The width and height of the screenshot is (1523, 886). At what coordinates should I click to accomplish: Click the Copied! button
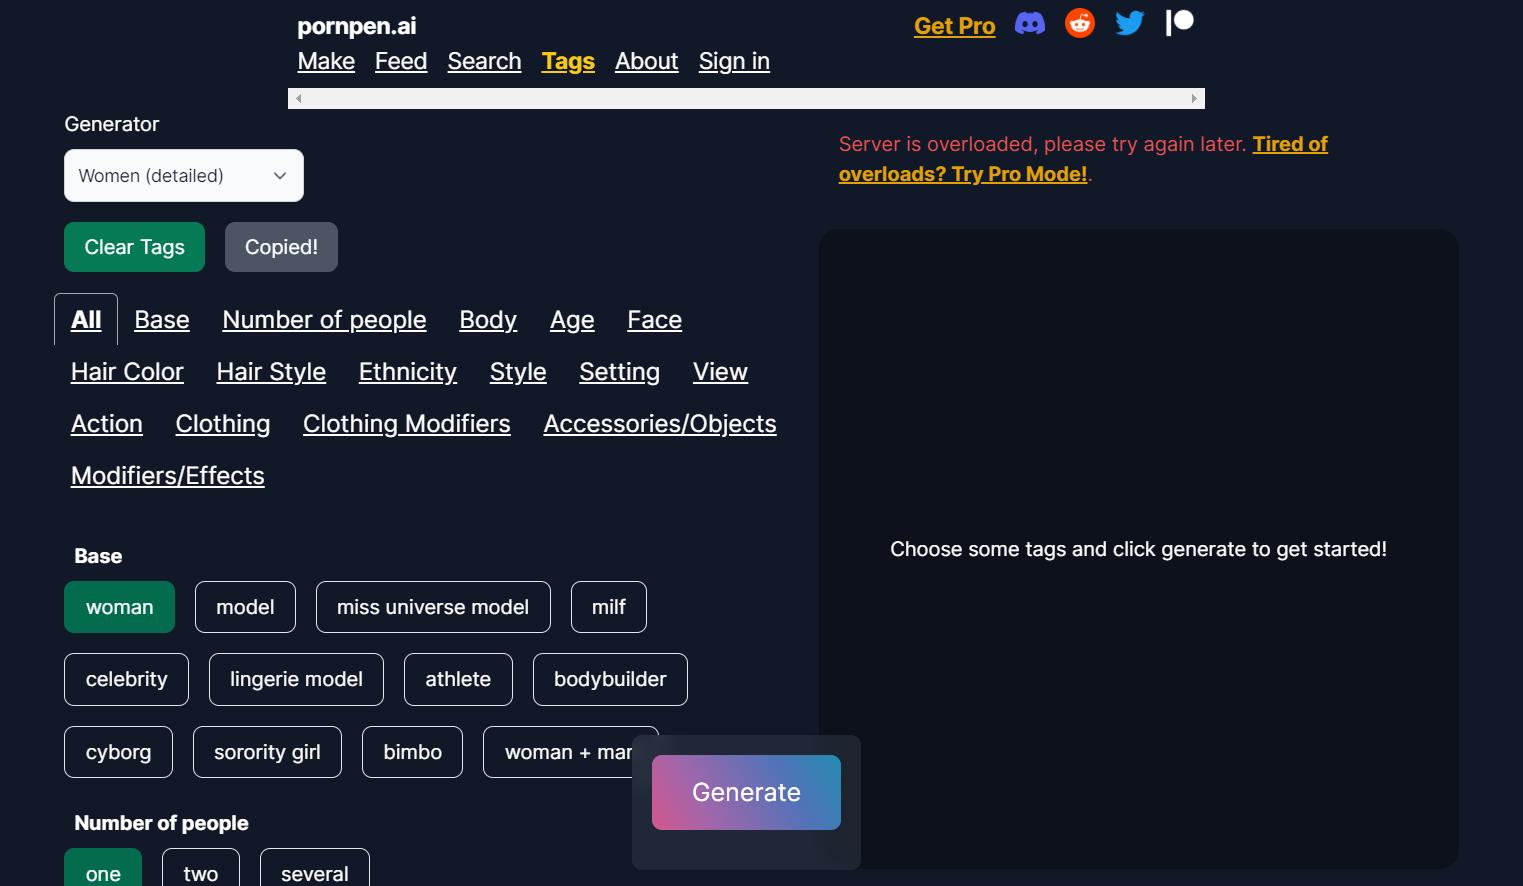[281, 247]
